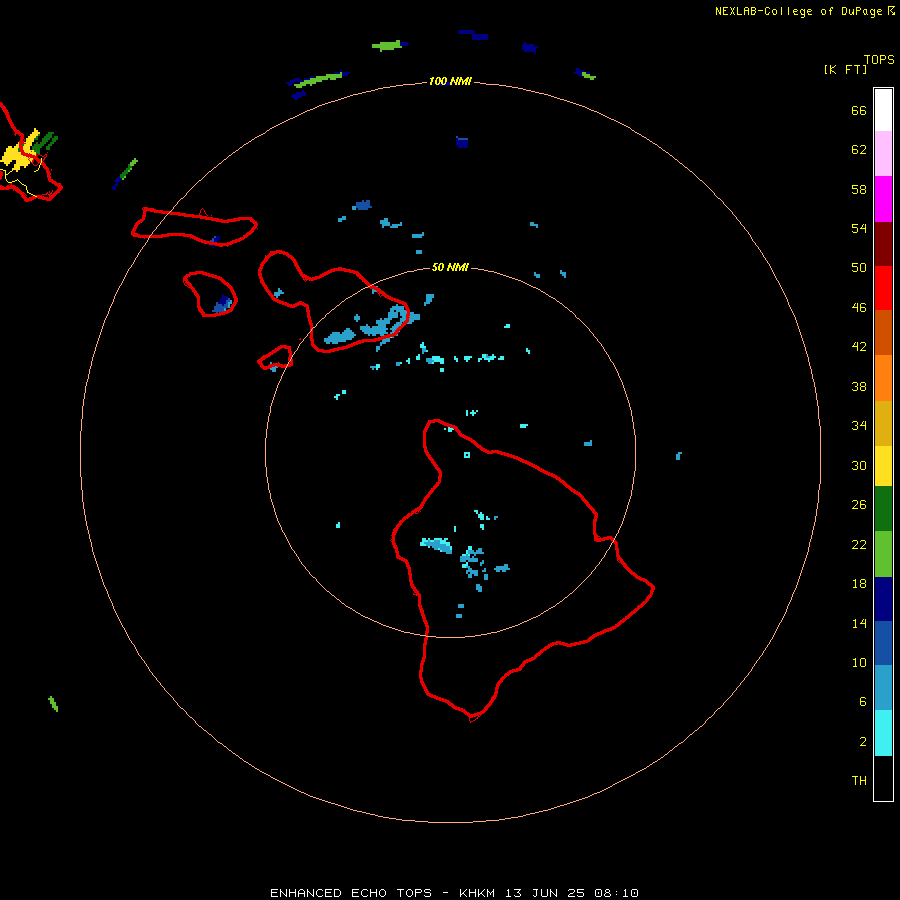This screenshot has width=900, height=900.
Task: Click the white swatch atop the tops scale
Action: click(x=883, y=110)
